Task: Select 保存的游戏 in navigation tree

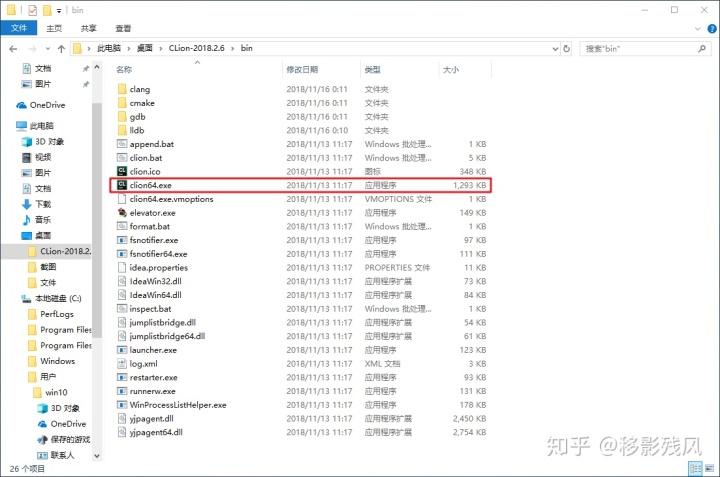Action: (70, 439)
